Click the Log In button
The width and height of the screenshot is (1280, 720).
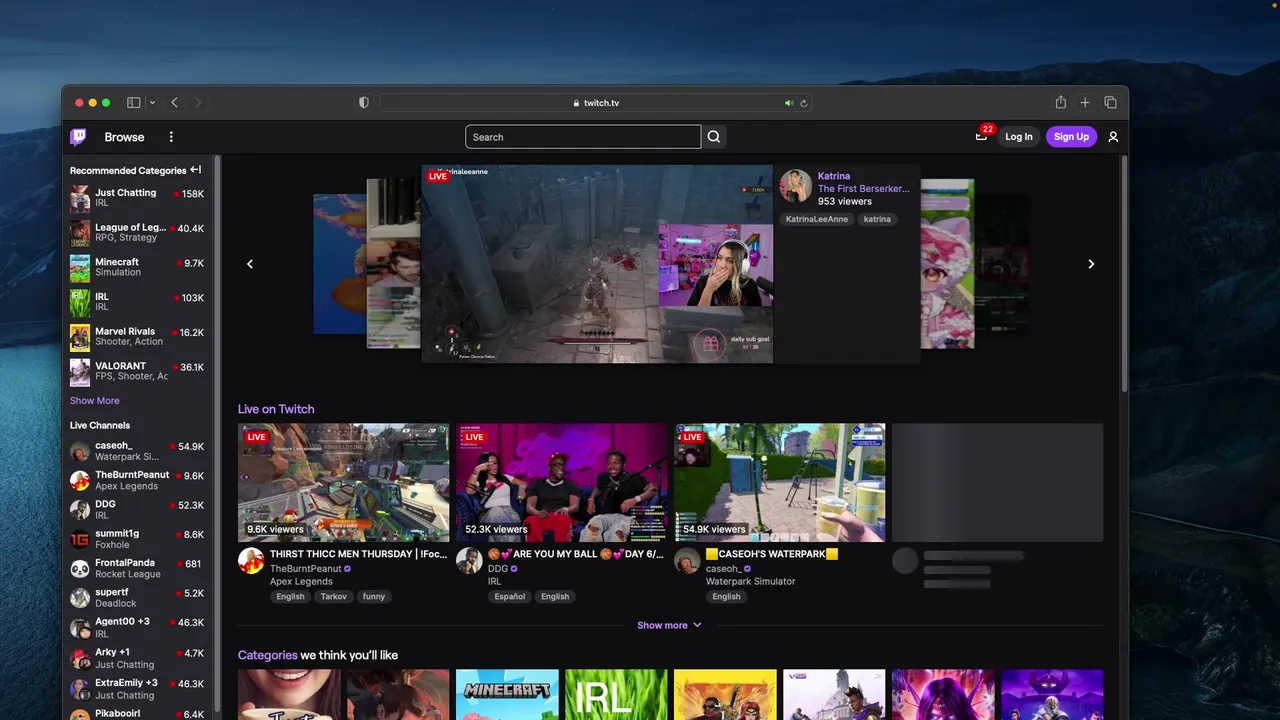click(1019, 137)
